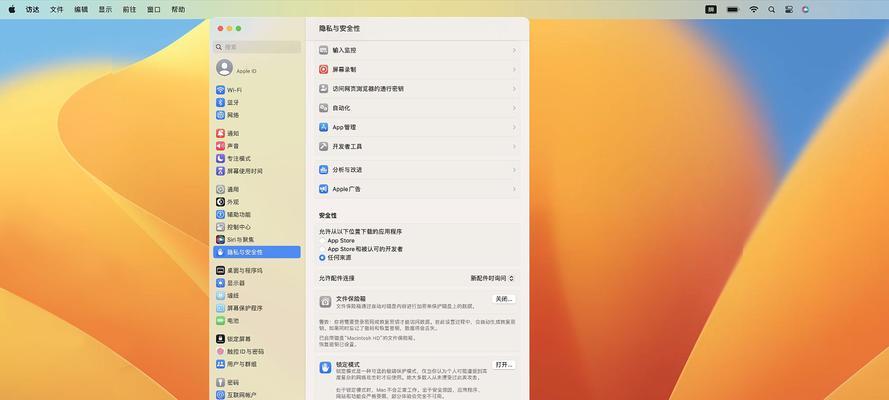Open the 文件 menu in menu bar

tap(57, 10)
